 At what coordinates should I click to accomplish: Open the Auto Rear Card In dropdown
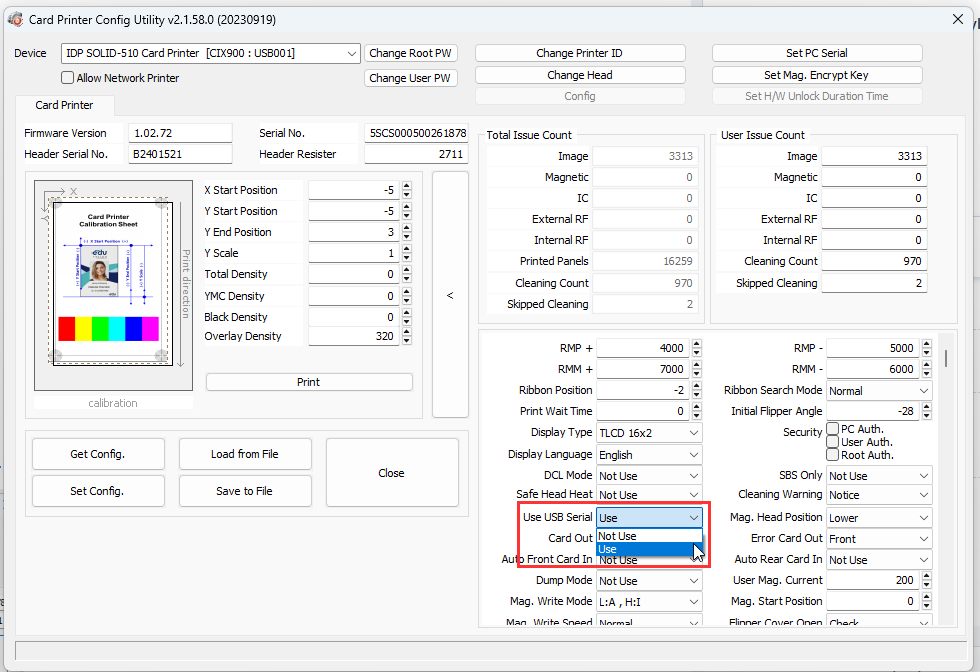[879, 560]
